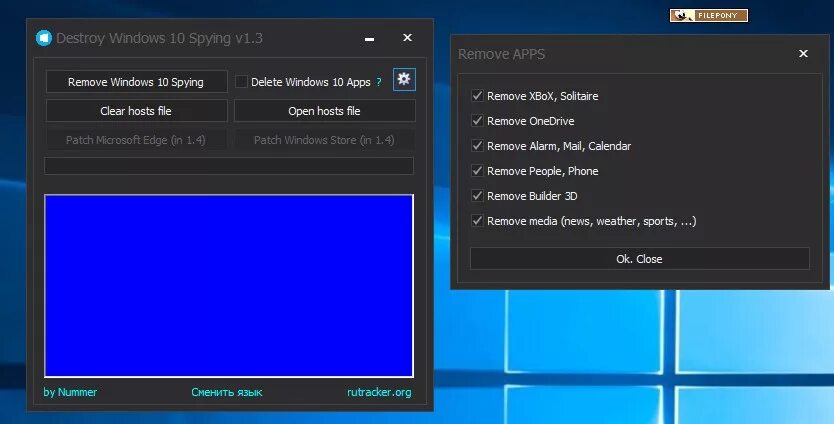Close the Remove APPS dialog
Viewport: 834px width, 424px height.
[804, 53]
